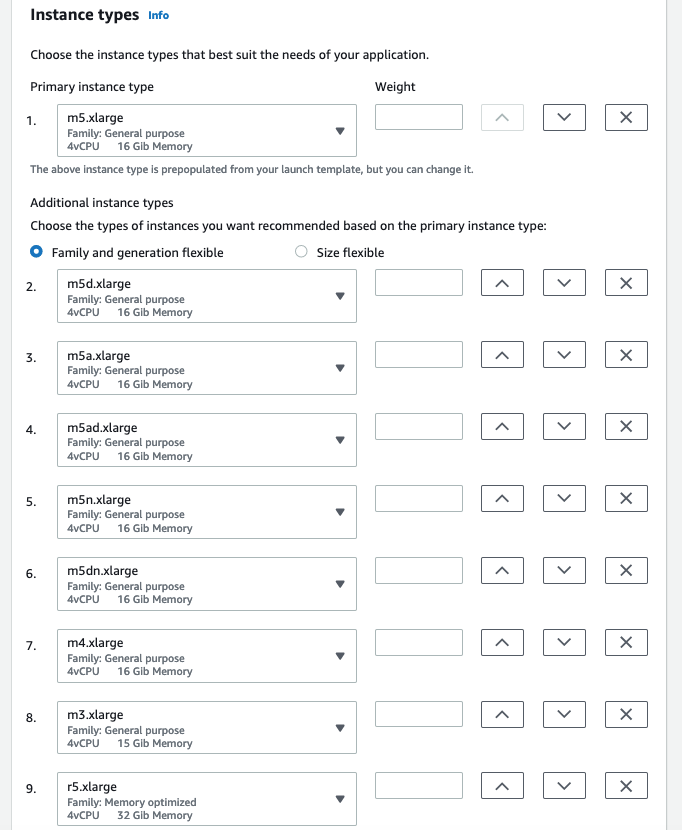682x830 pixels.
Task: Move m5dn.xlarge up in the list
Action: coord(502,570)
